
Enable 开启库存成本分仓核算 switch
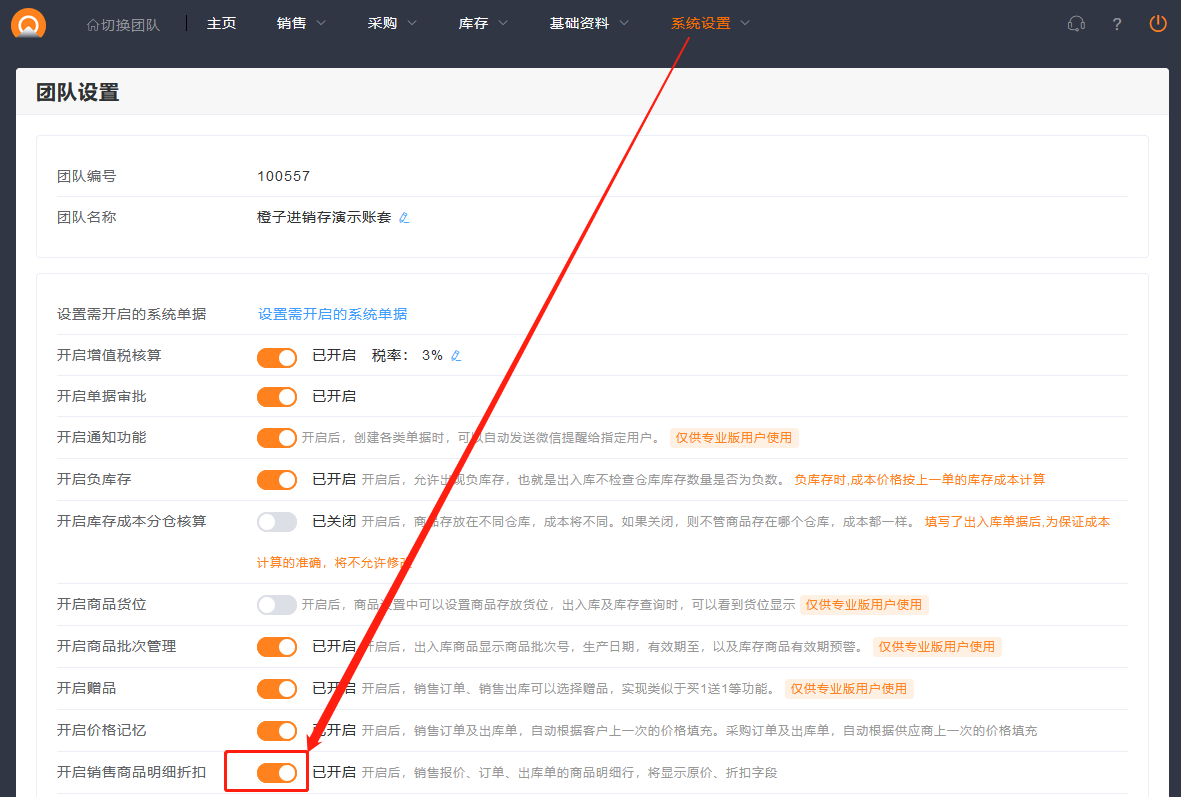(x=277, y=522)
